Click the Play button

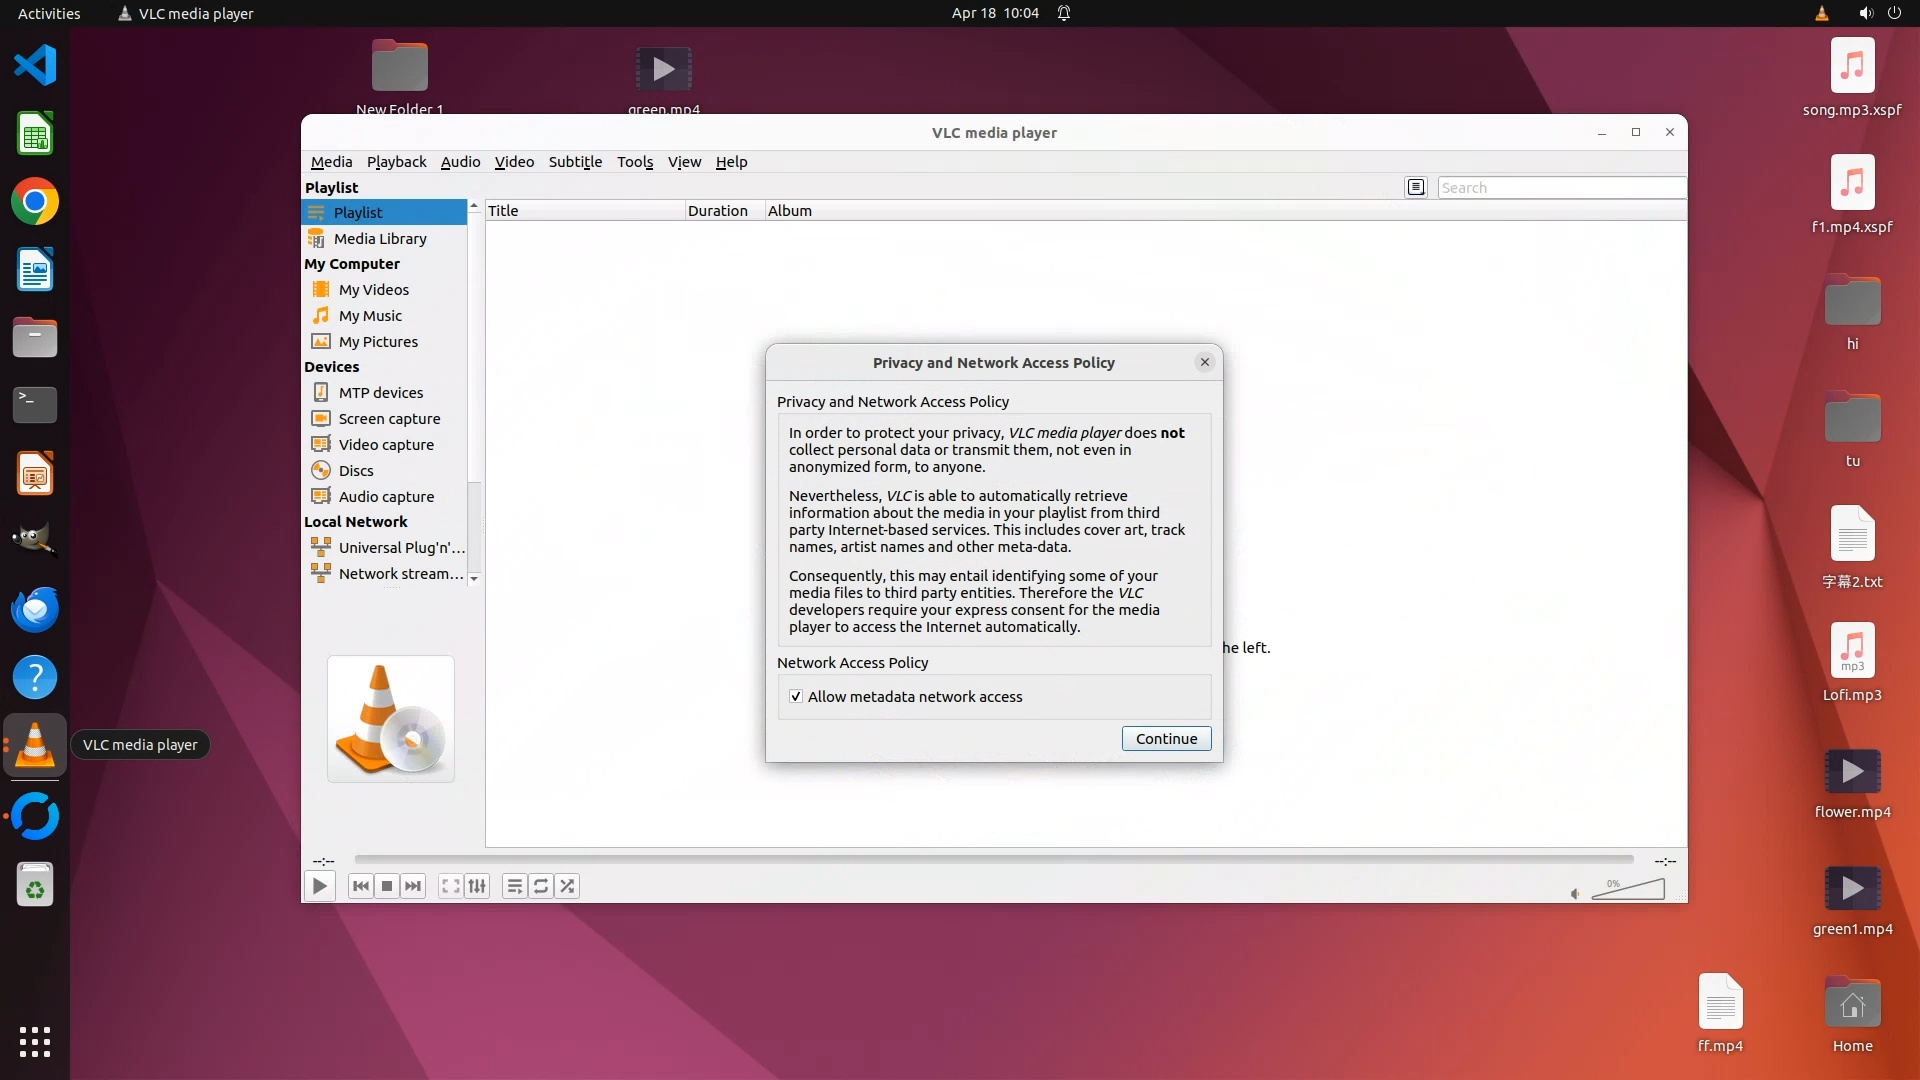pos(319,886)
